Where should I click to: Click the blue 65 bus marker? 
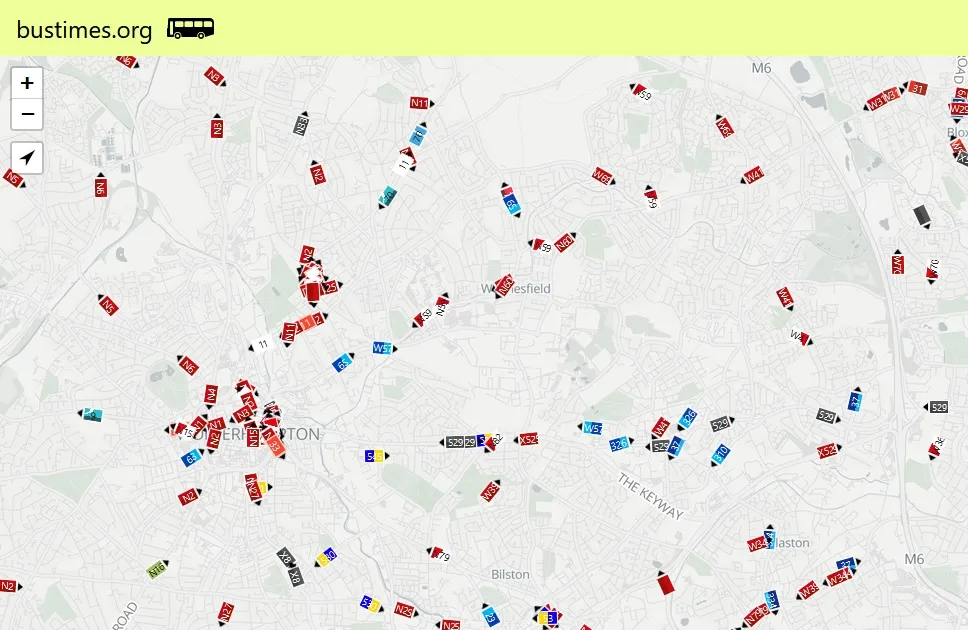coord(343,363)
